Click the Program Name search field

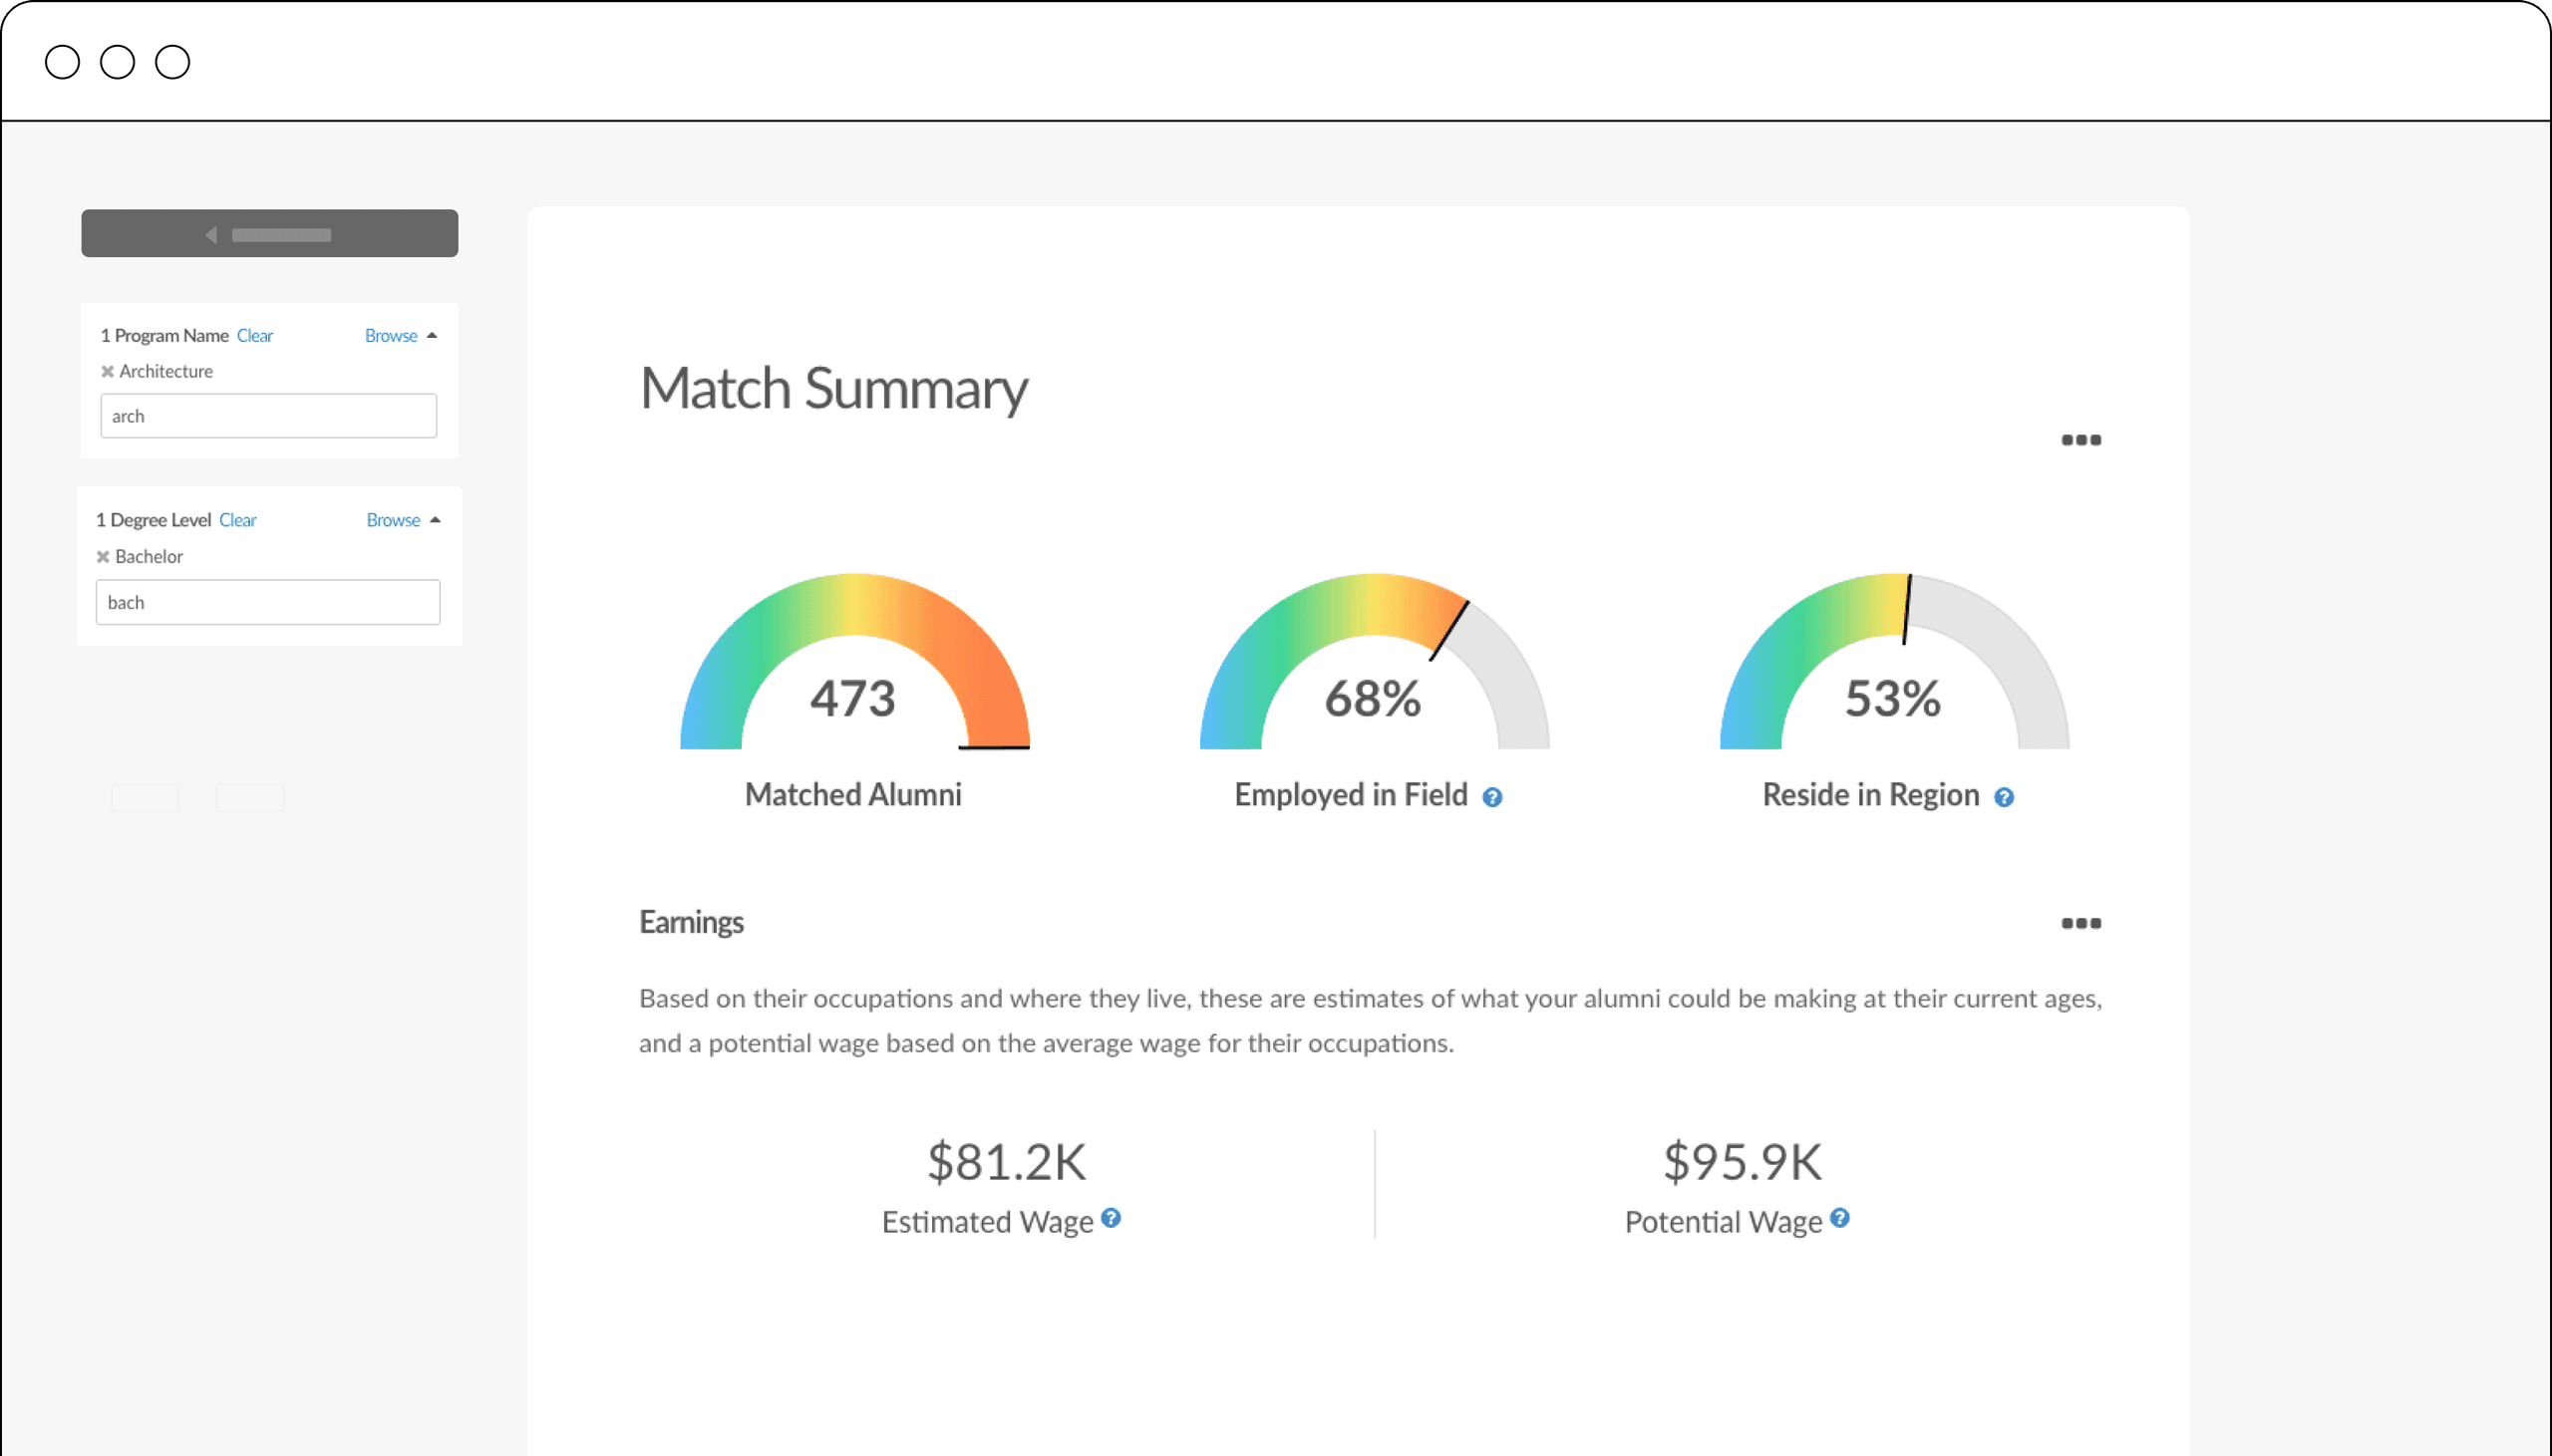pyautogui.click(x=268, y=416)
